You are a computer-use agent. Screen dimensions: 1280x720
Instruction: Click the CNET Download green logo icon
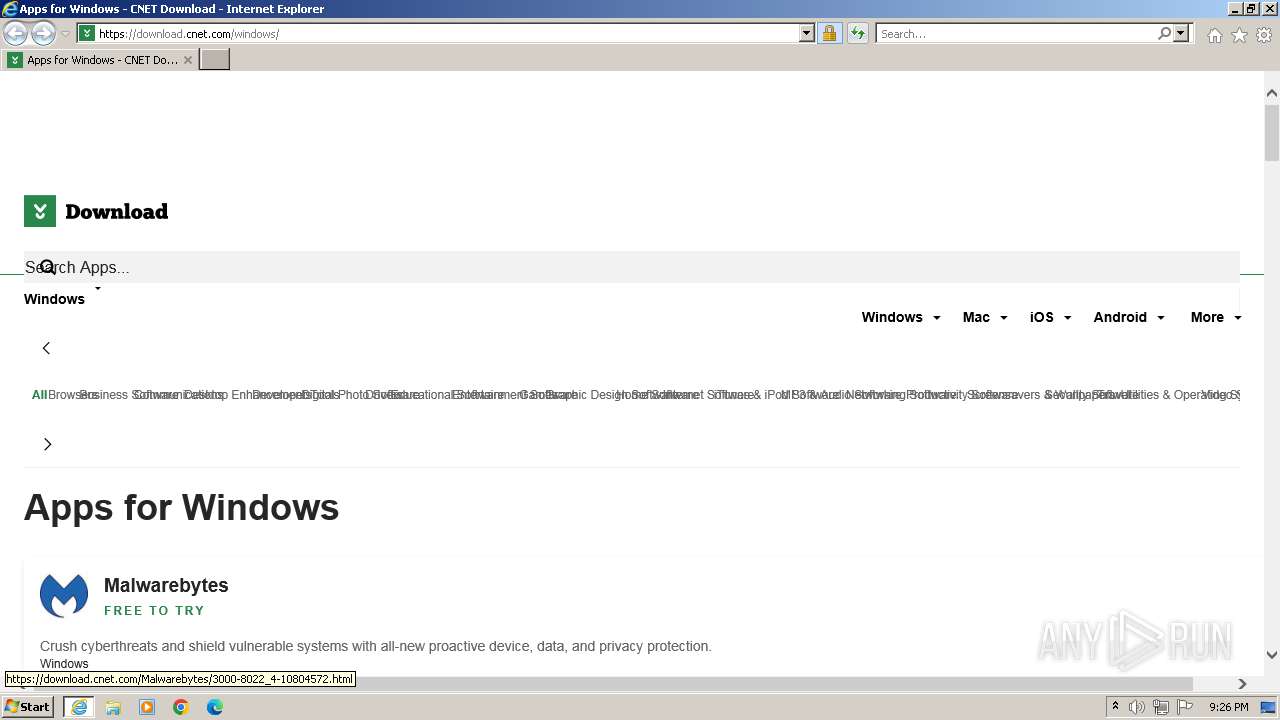click(x=40, y=211)
